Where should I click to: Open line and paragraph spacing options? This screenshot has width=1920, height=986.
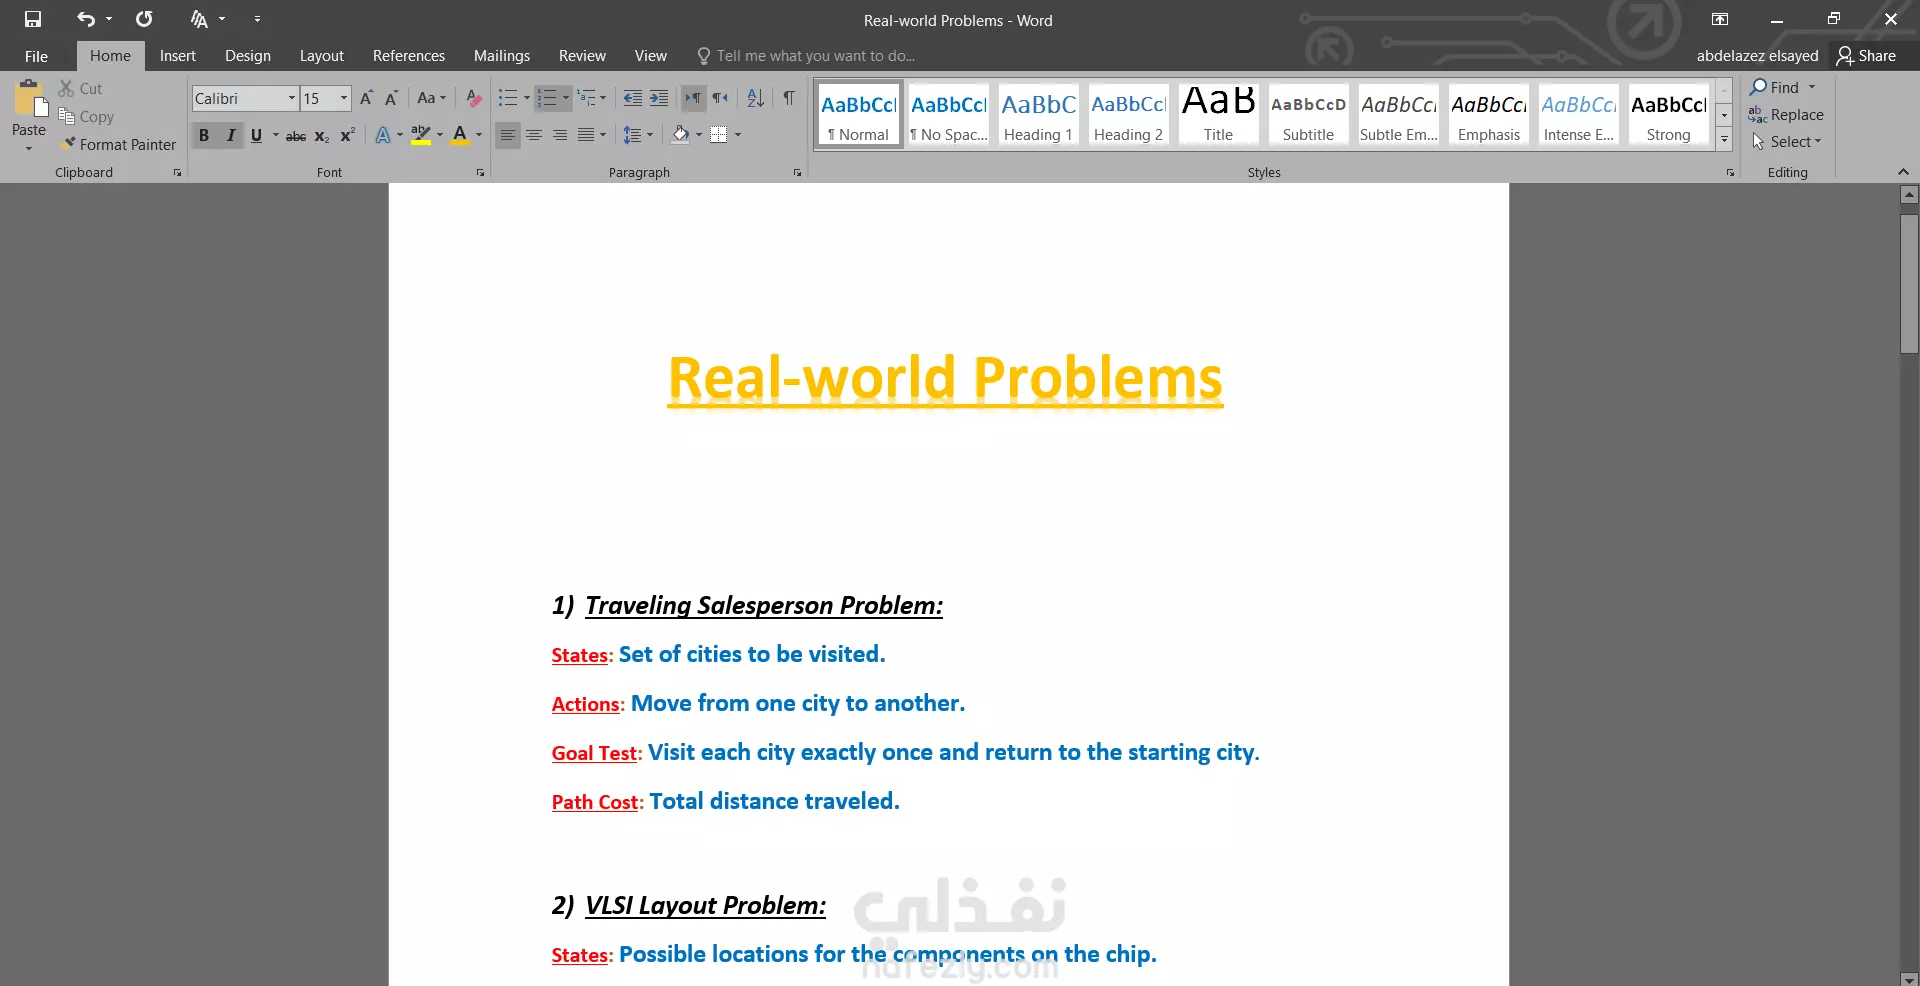click(637, 135)
